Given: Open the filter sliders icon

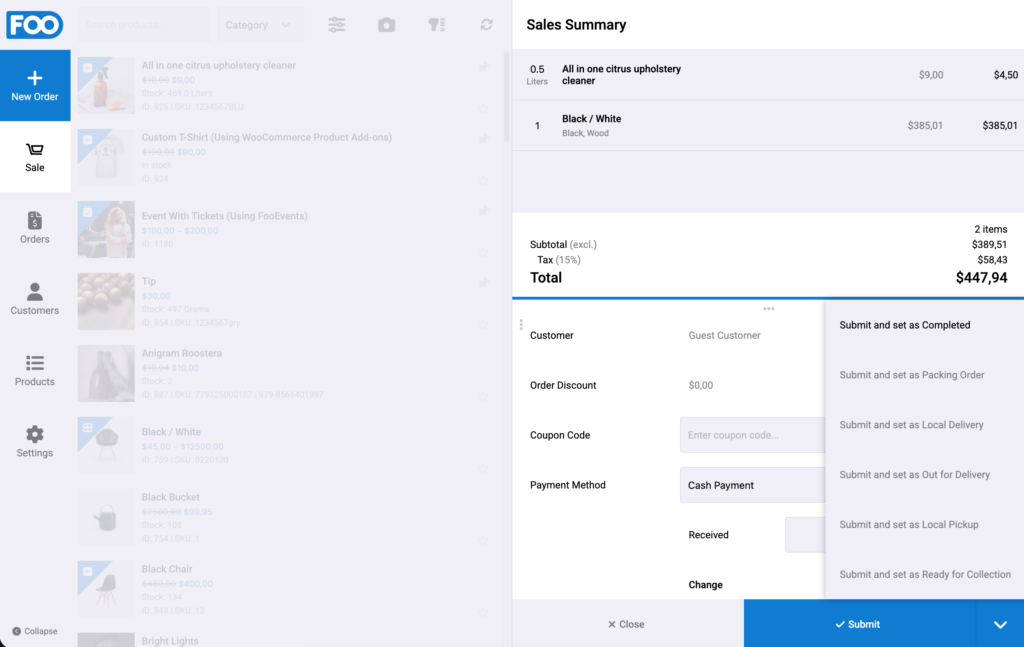Looking at the screenshot, I should click(x=336, y=25).
